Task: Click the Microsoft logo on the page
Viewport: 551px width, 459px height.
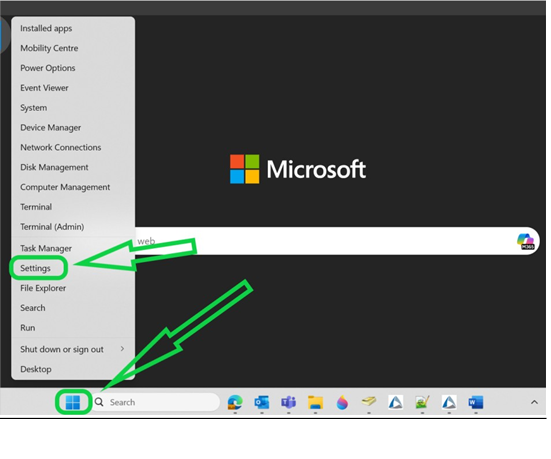Action: 298,169
